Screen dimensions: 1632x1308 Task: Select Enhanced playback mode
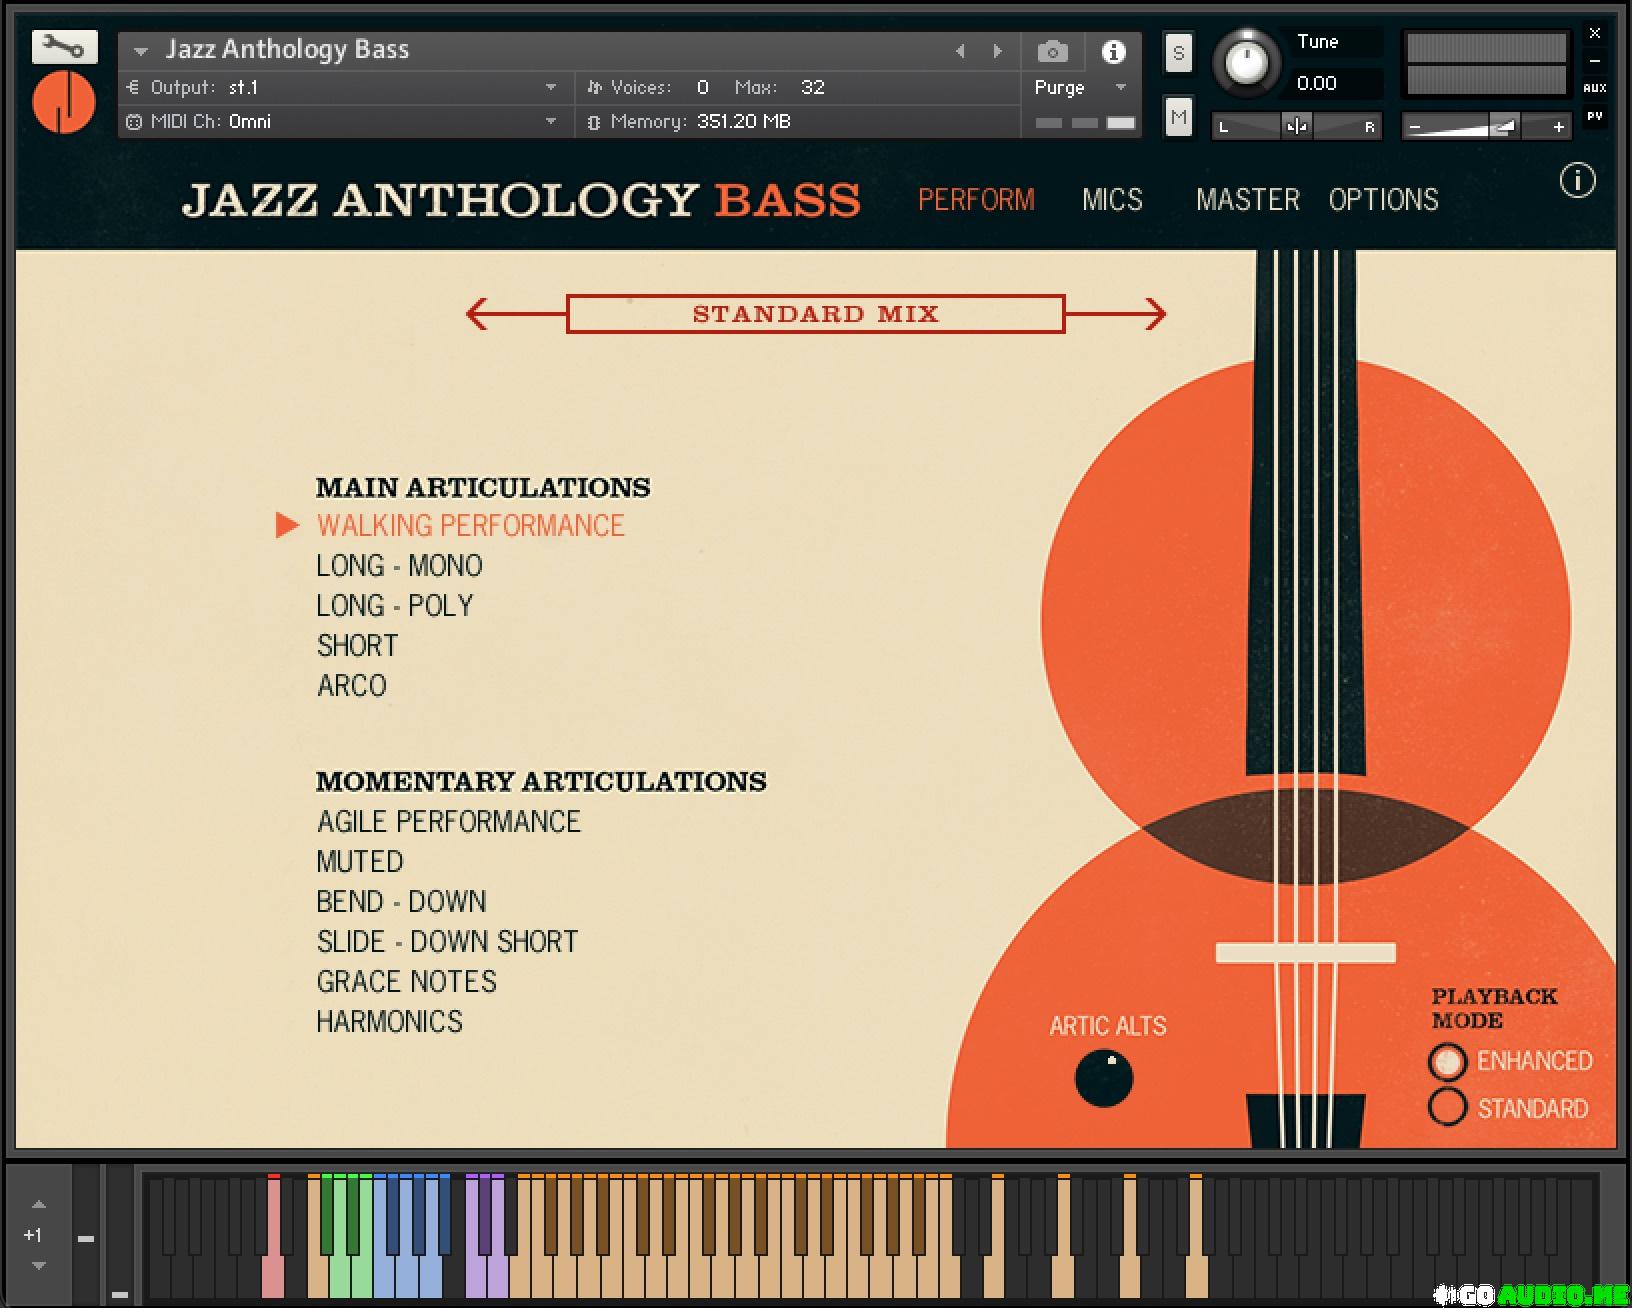tap(1447, 1061)
